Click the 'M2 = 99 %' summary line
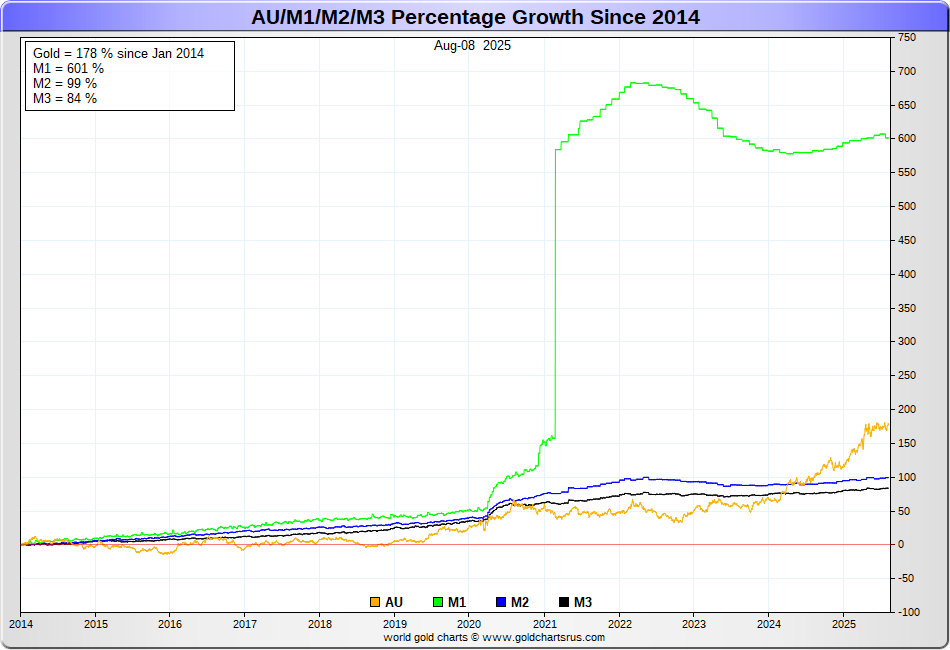Image resolution: width=950 pixels, height=650 pixels. tap(65, 84)
